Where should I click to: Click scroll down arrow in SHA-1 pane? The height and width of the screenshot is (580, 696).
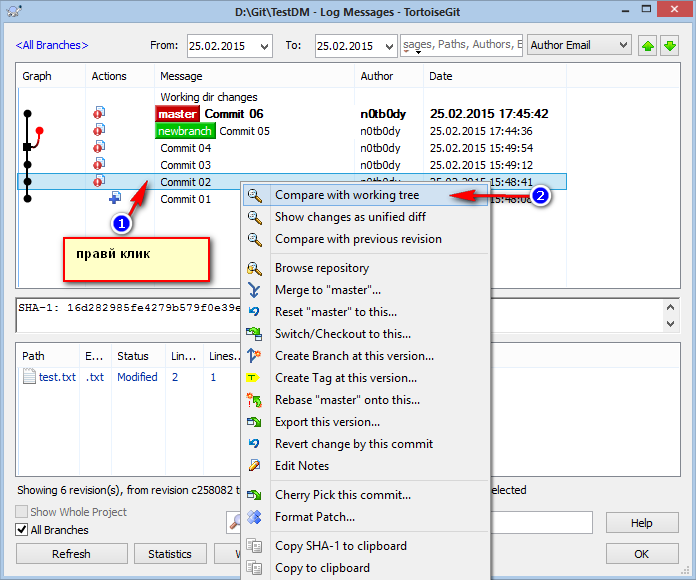click(x=670, y=324)
